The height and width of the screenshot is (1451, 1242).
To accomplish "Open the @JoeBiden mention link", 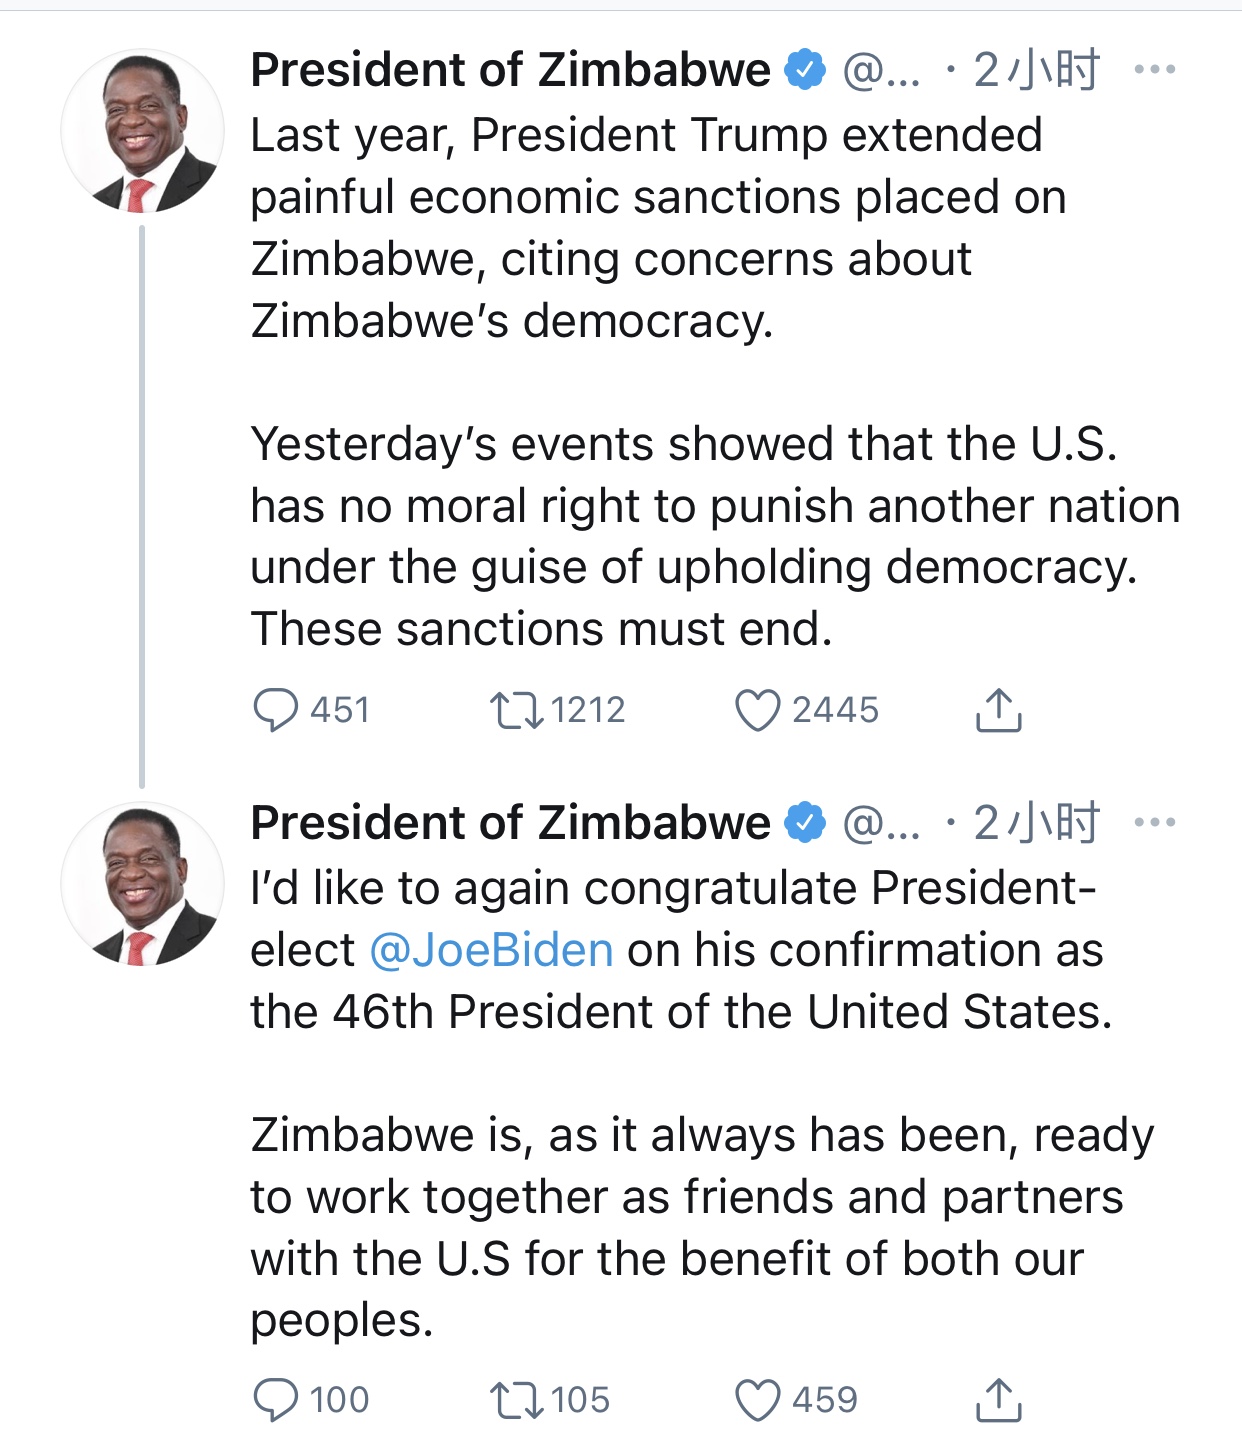I will coord(491,950).
